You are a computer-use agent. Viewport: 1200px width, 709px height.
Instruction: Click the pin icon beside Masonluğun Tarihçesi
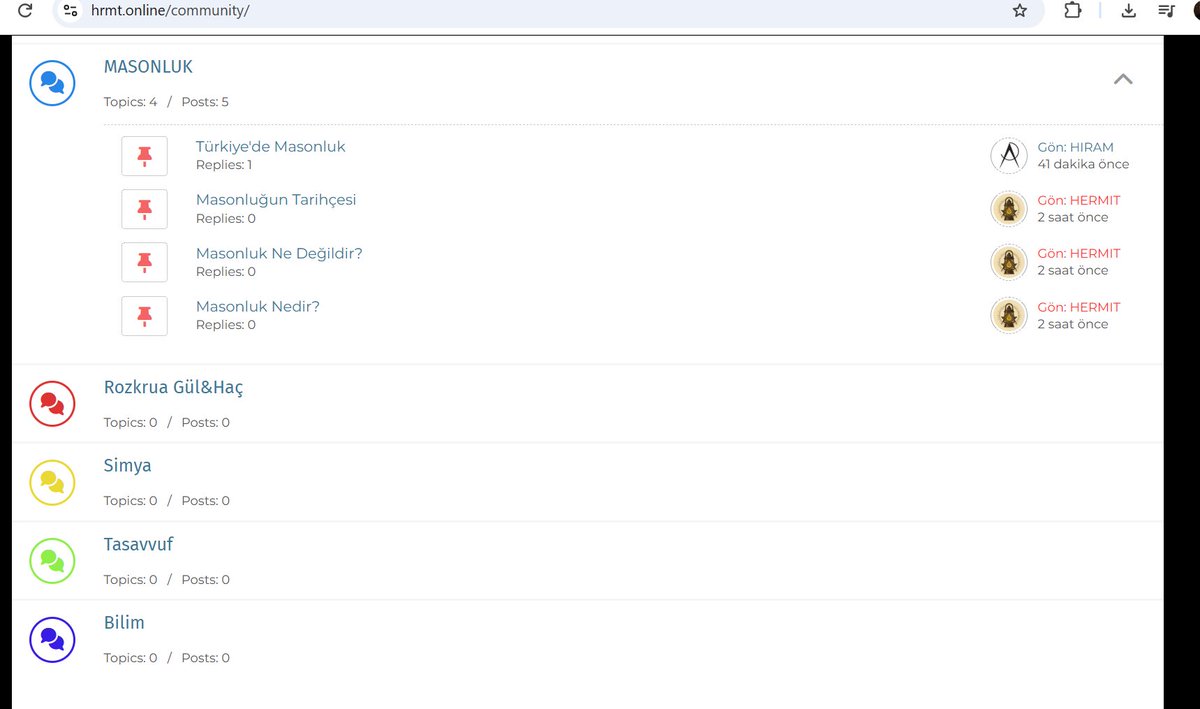click(144, 209)
